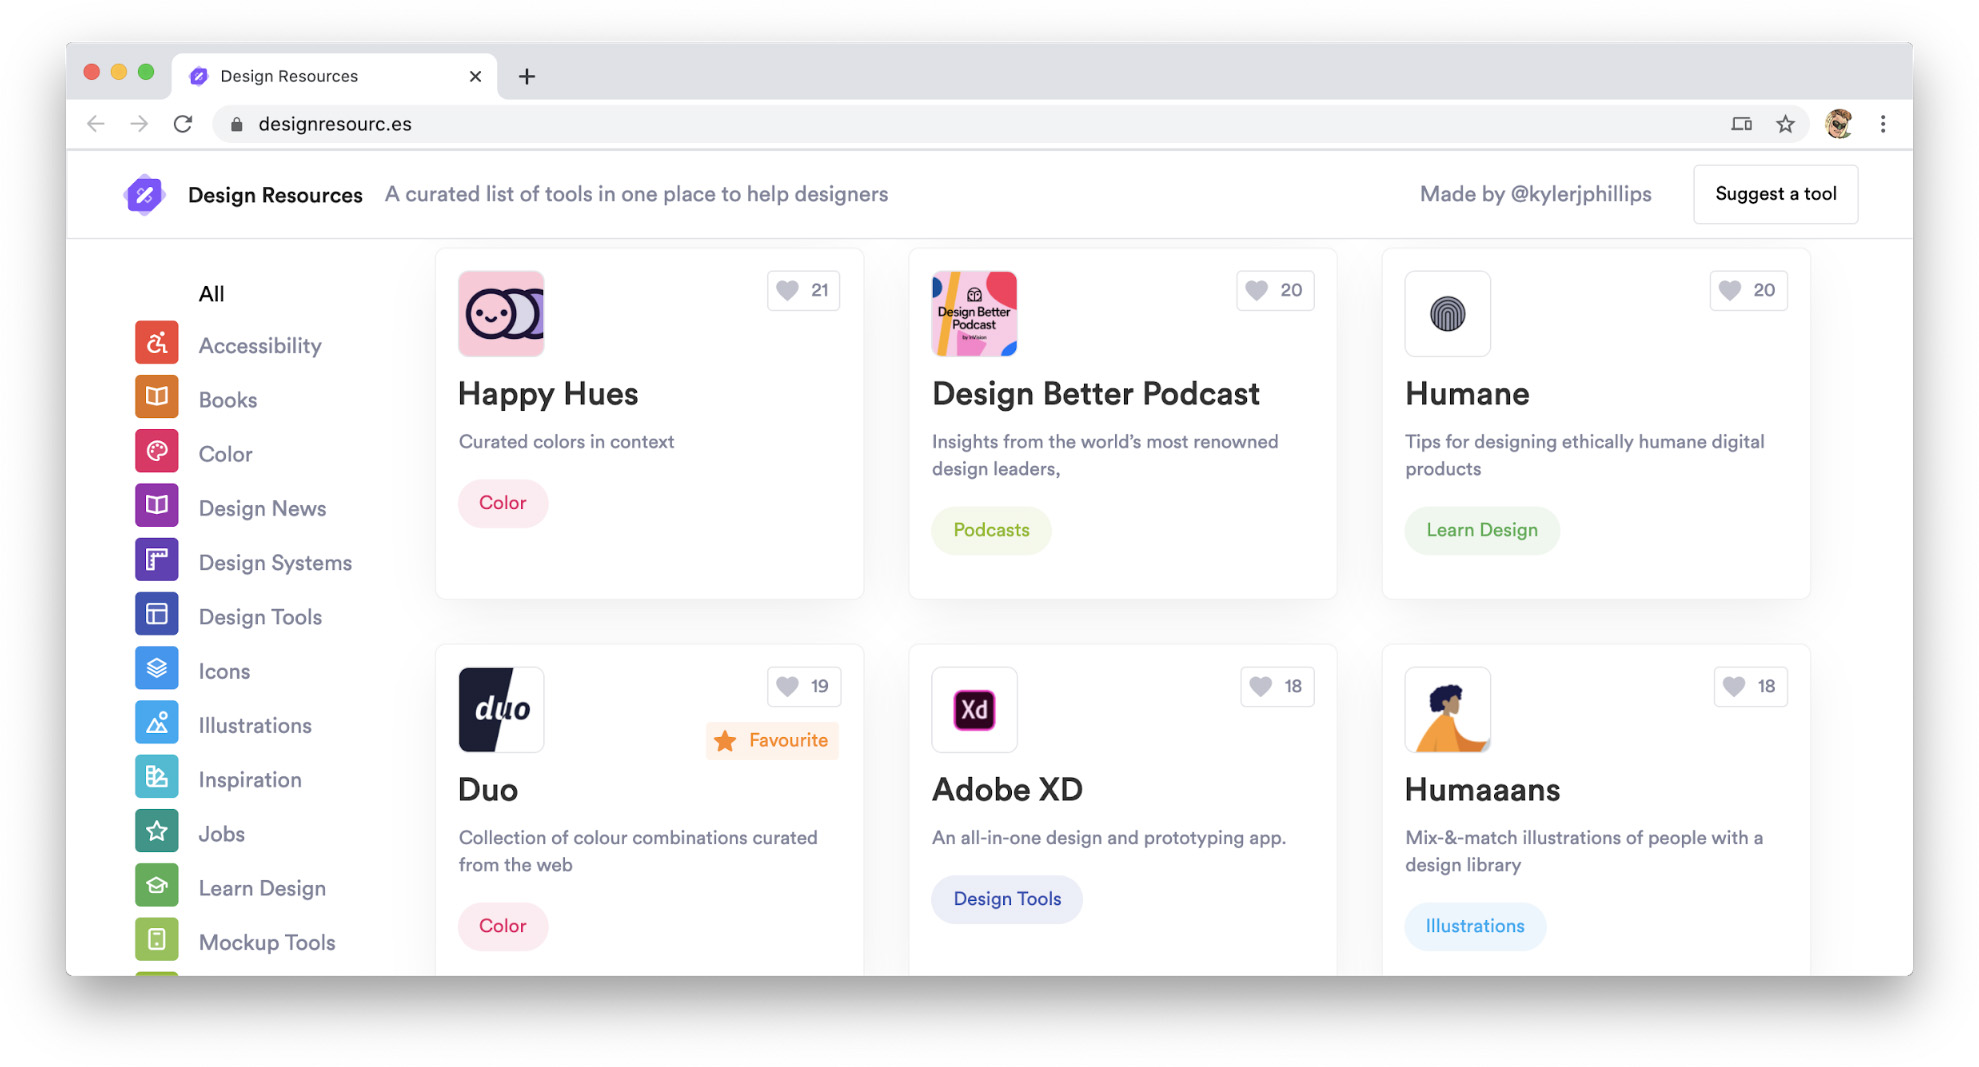Close the Design Resources tab
Image resolution: width=1979 pixels, height=1067 pixels.
[x=475, y=76]
